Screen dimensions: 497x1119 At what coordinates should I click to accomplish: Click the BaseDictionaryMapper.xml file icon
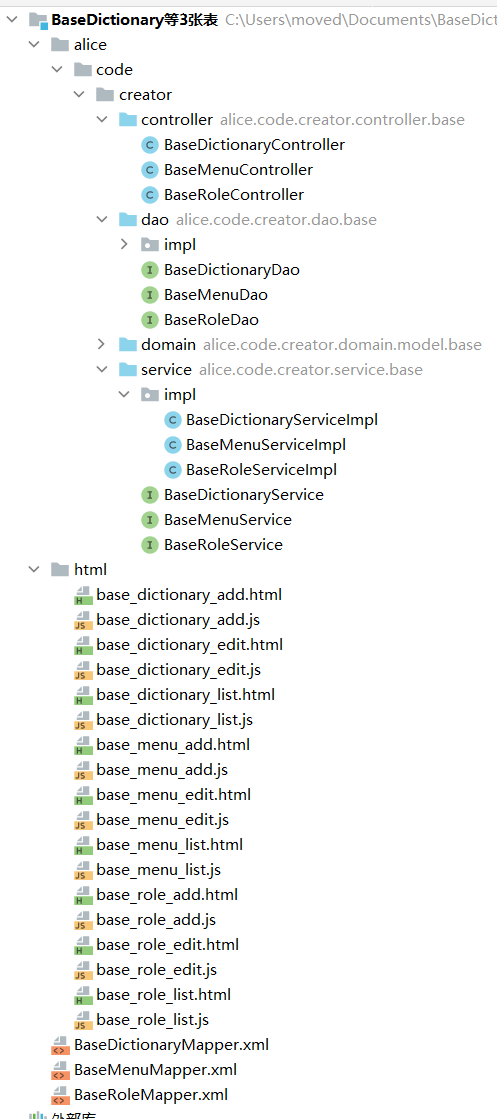pyautogui.click(x=60, y=1045)
